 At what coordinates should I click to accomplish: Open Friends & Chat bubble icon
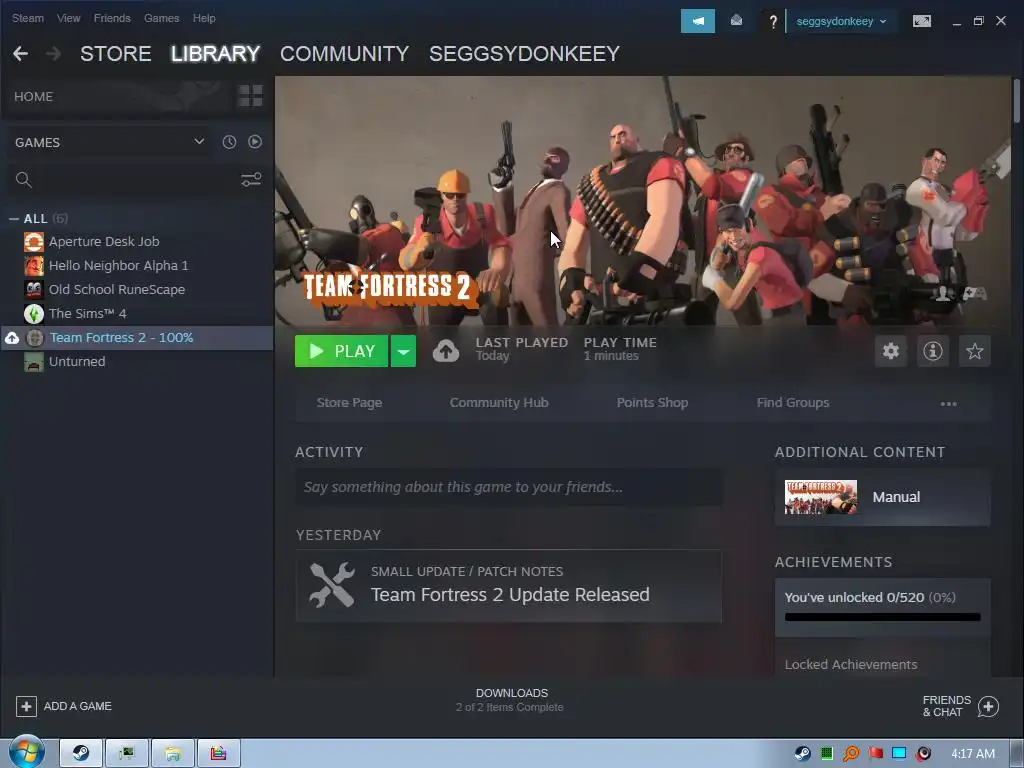point(988,706)
